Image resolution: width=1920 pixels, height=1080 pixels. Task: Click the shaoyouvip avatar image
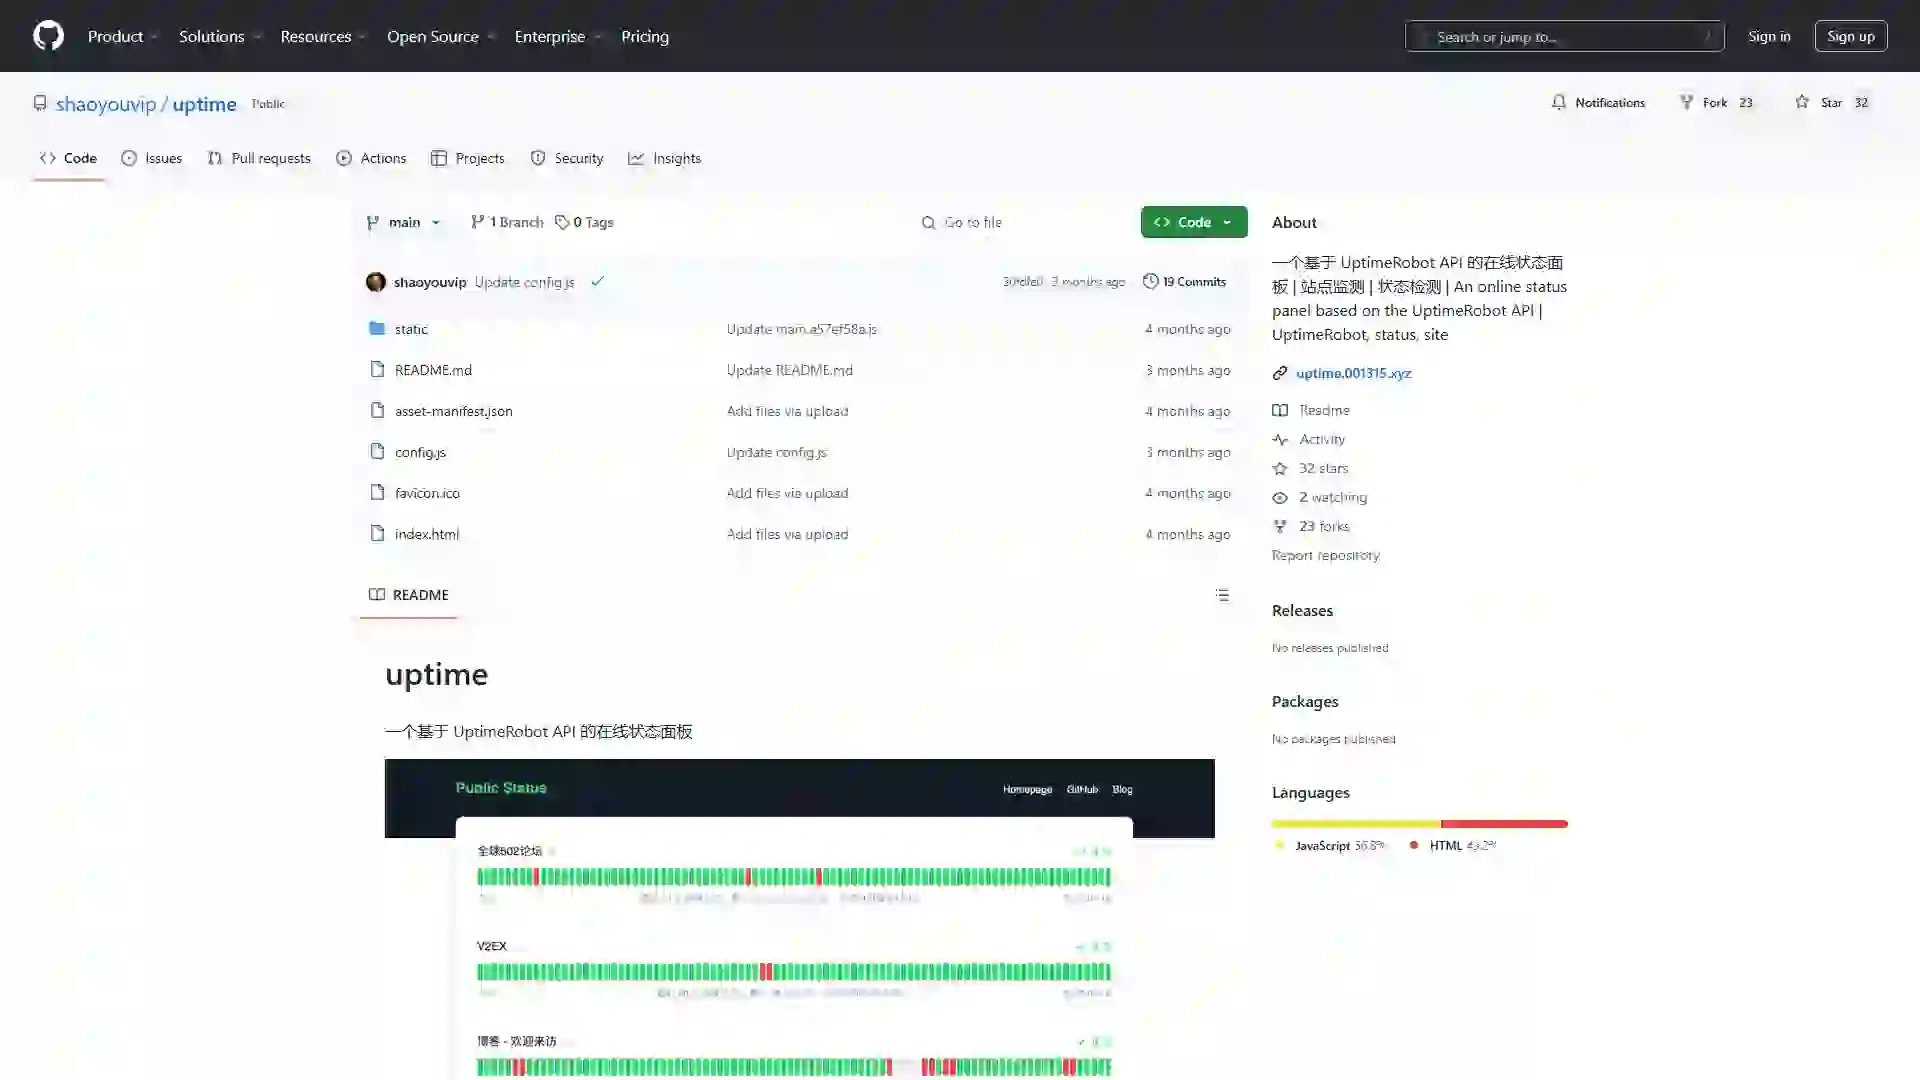[x=376, y=282]
